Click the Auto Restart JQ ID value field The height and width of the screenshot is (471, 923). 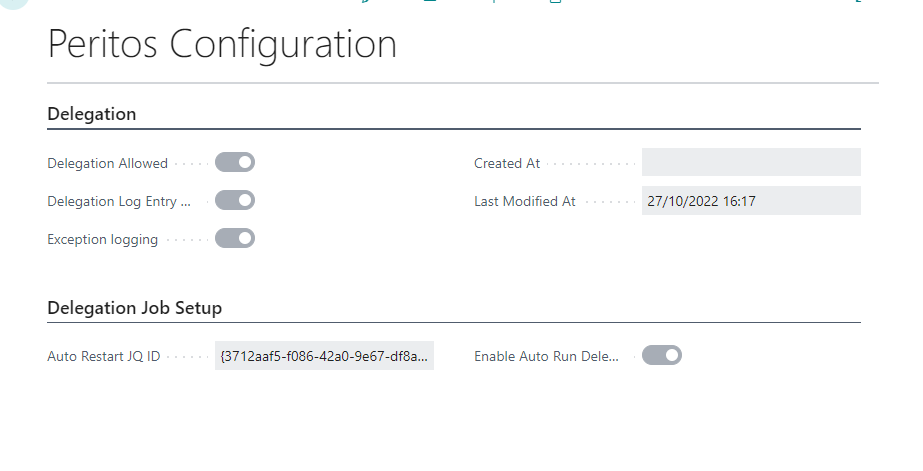(324, 355)
